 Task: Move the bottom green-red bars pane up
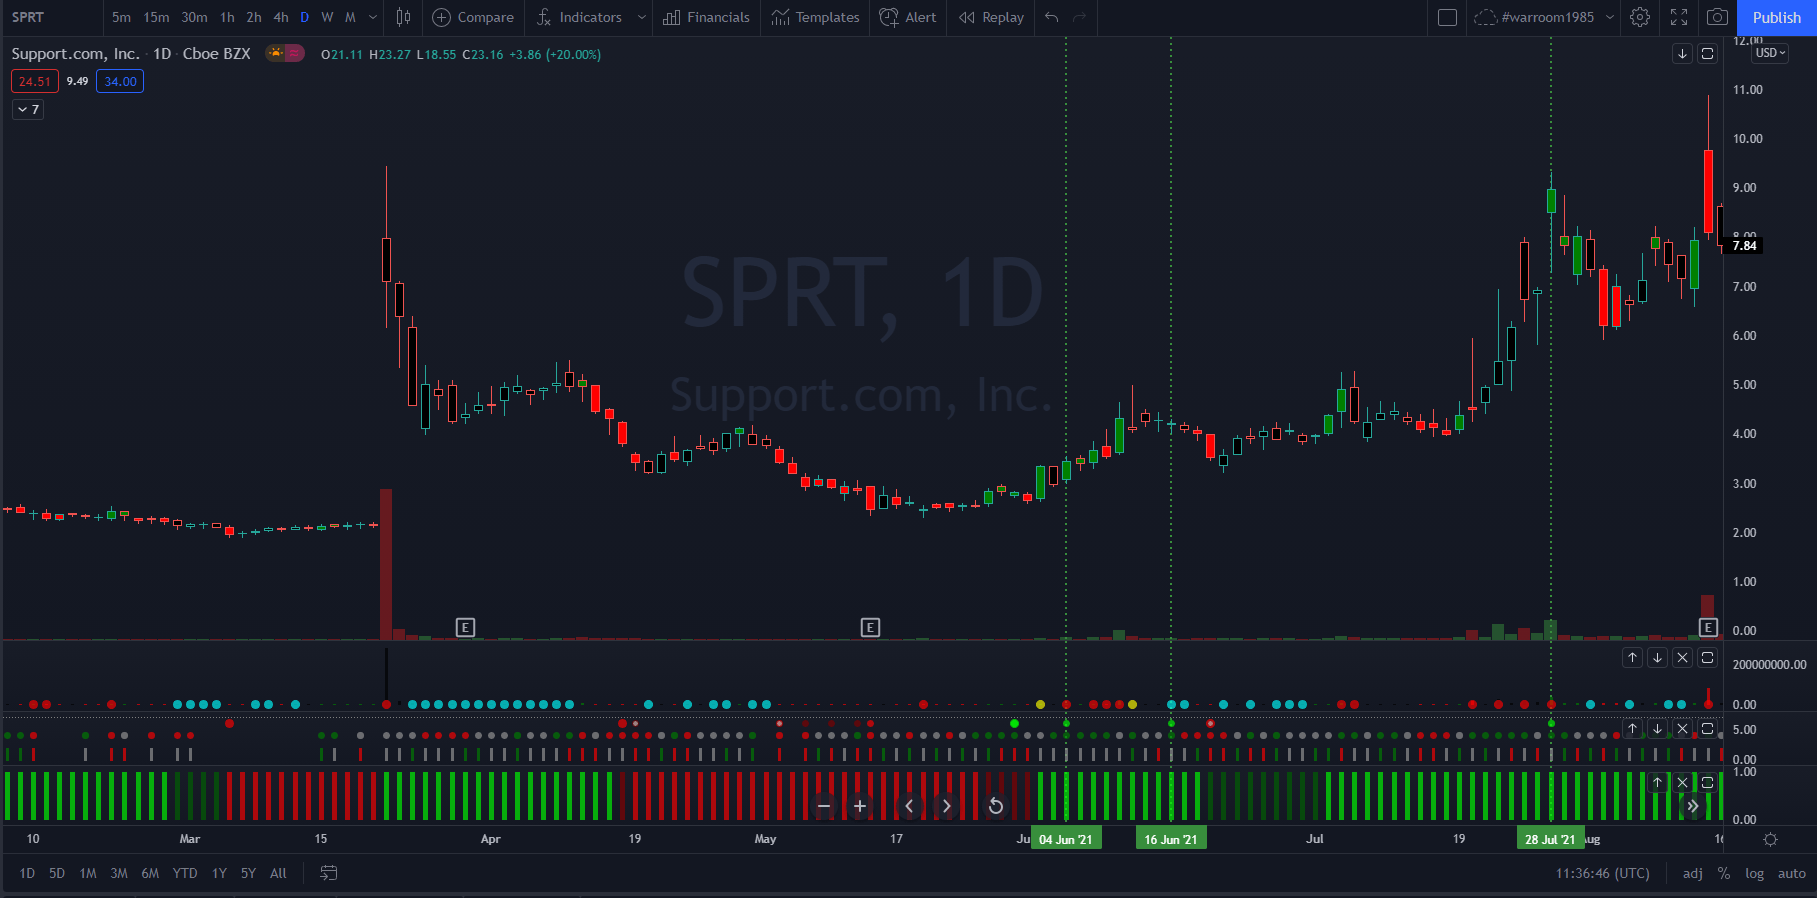tap(1657, 782)
